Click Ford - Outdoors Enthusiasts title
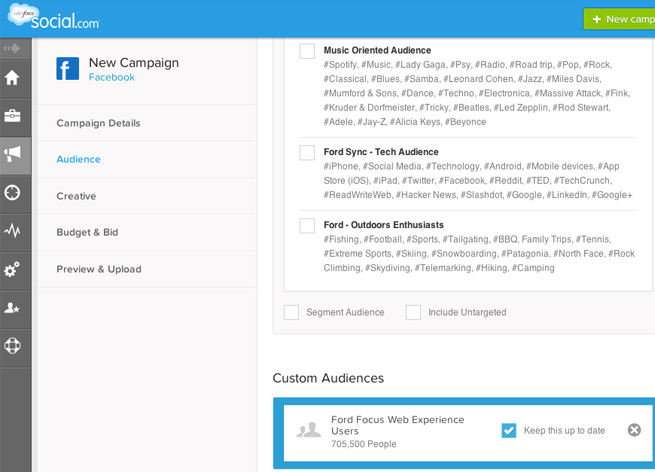This screenshot has height=472, width=655. [x=383, y=225]
